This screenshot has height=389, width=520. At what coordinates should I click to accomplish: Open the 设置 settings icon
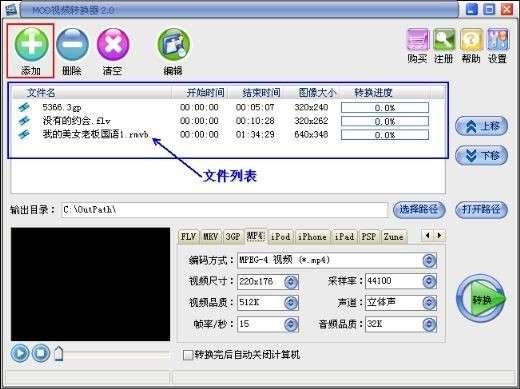click(498, 40)
